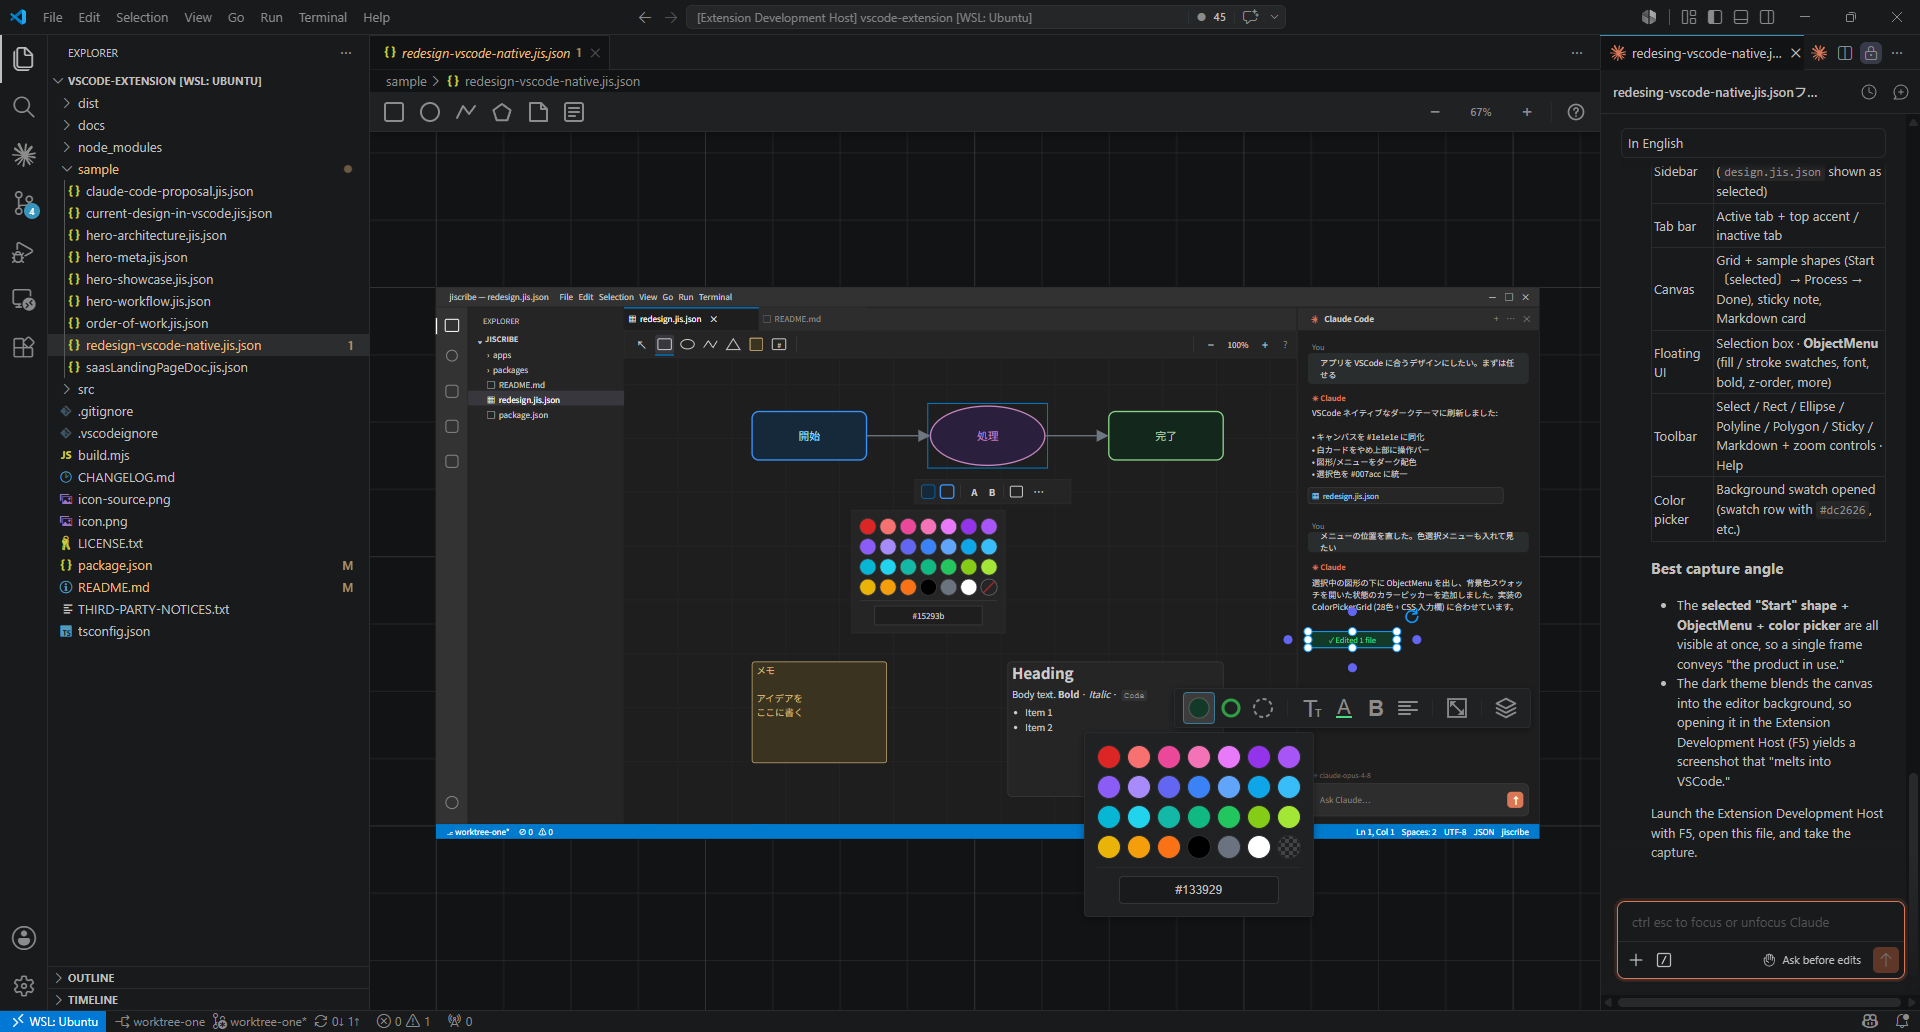The image size is (1920, 1032).
Task: Click hex input showing #133929
Action: coord(1198,889)
